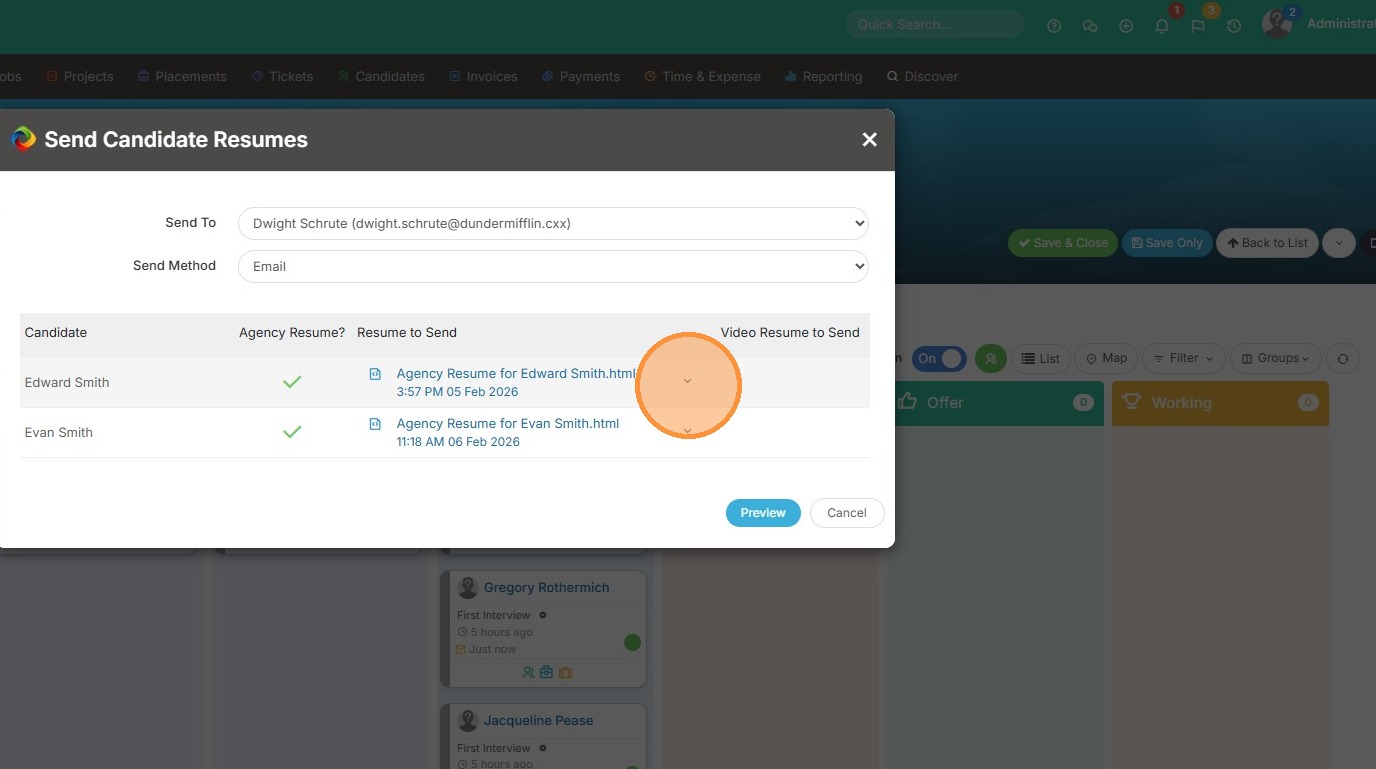Open the Tickets menu
Screen dimensions: 1376x769
coord(282,76)
